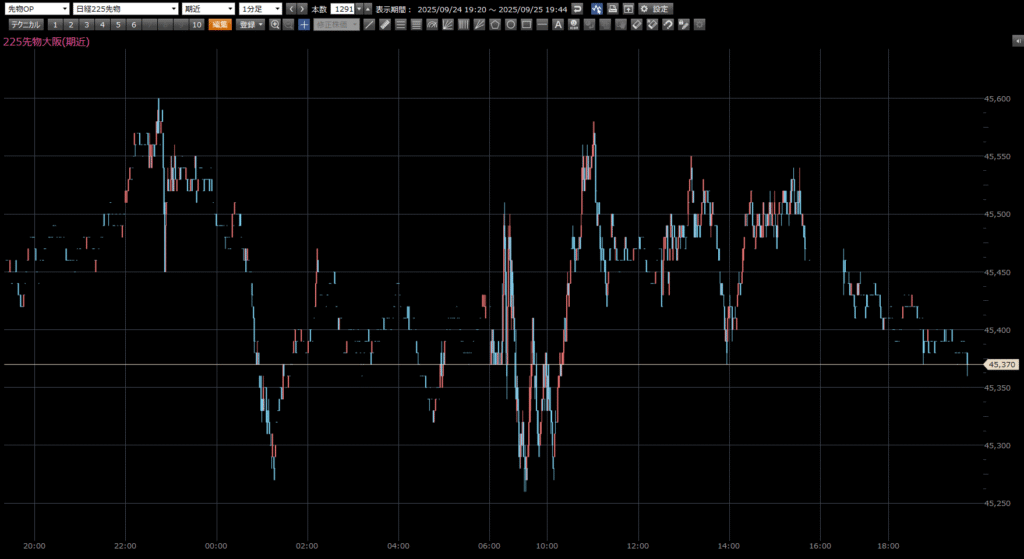The width and height of the screenshot is (1024, 559).
Task: Click the zoom in magnifier icon
Action: pos(274,24)
